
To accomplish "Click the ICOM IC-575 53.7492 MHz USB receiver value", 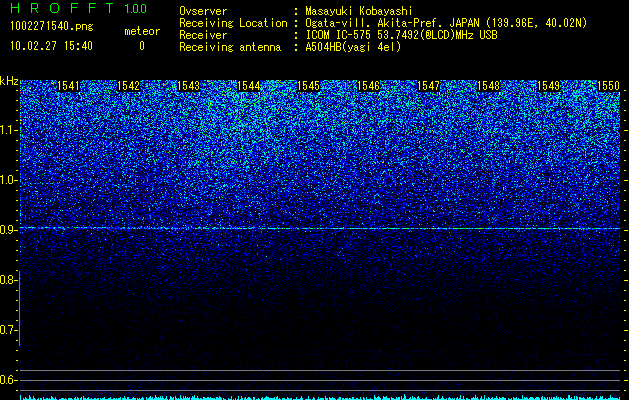I will coord(401,35).
